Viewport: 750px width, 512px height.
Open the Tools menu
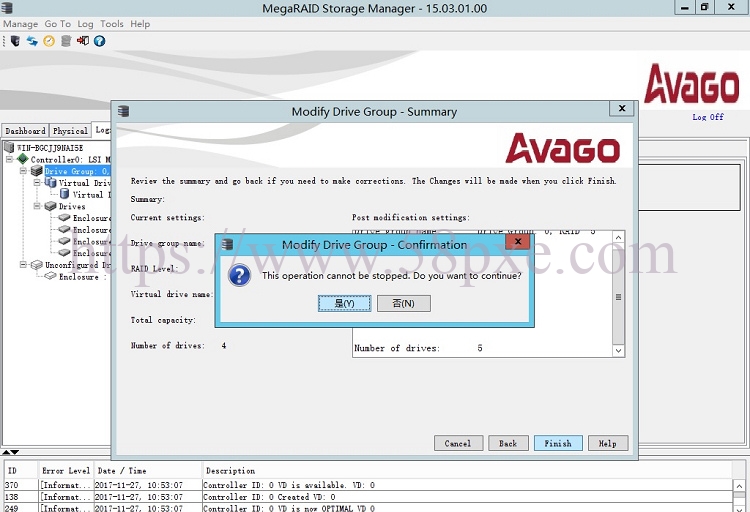coord(111,24)
